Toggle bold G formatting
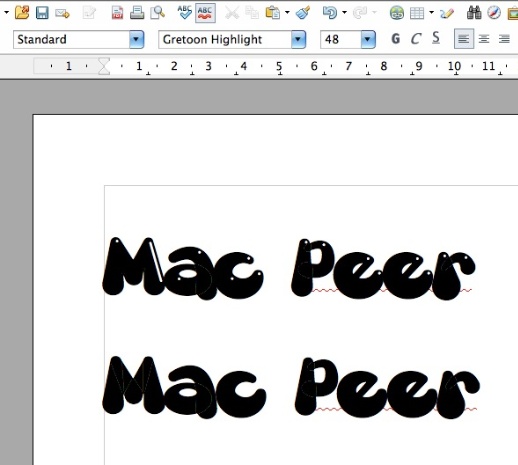The width and height of the screenshot is (518, 465). (395, 39)
